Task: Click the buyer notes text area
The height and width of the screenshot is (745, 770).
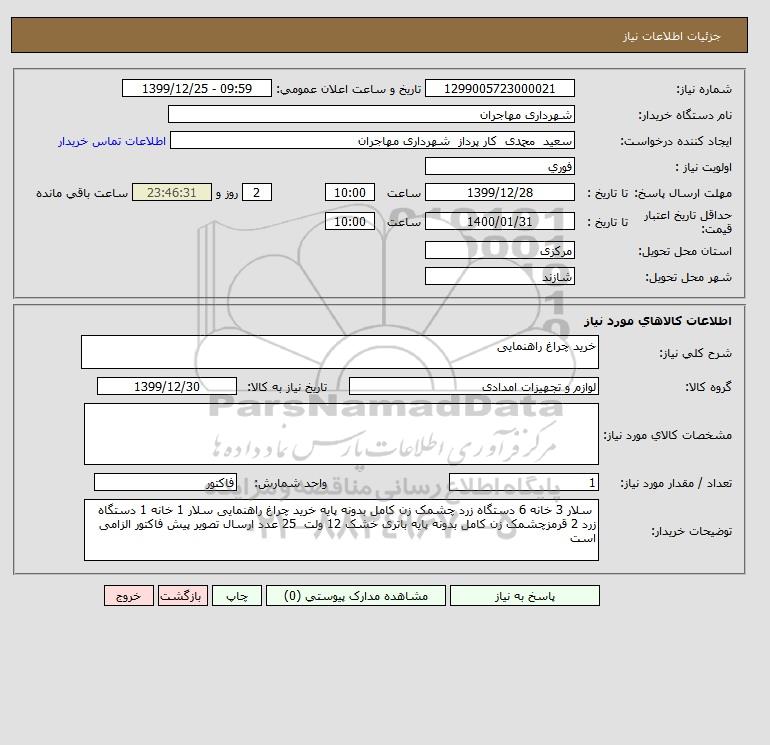Action: click(341, 530)
